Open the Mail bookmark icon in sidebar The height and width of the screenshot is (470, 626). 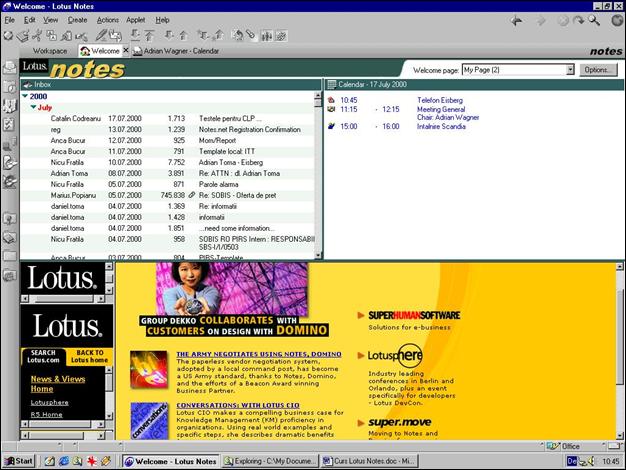pos(9,68)
